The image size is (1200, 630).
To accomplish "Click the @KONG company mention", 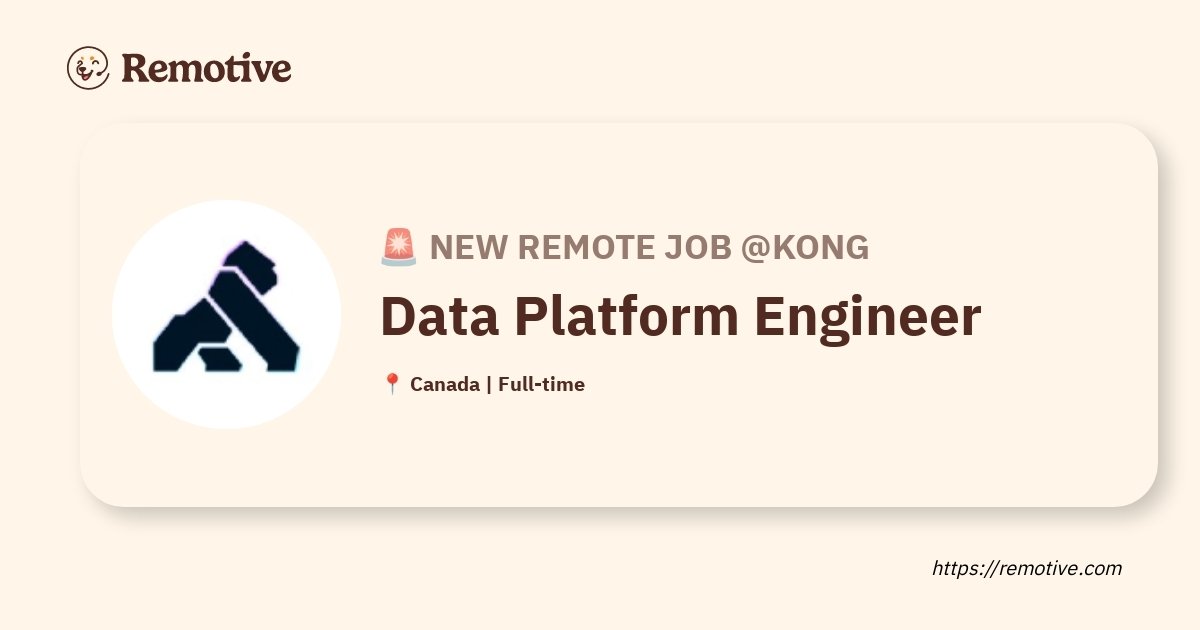I will (x=805, y=247).
